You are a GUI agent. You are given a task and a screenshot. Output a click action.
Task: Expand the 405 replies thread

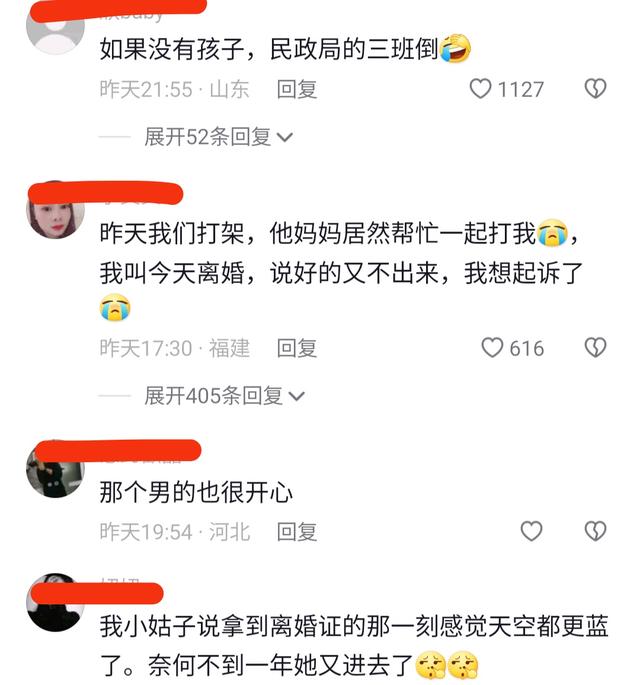(224, 396)
